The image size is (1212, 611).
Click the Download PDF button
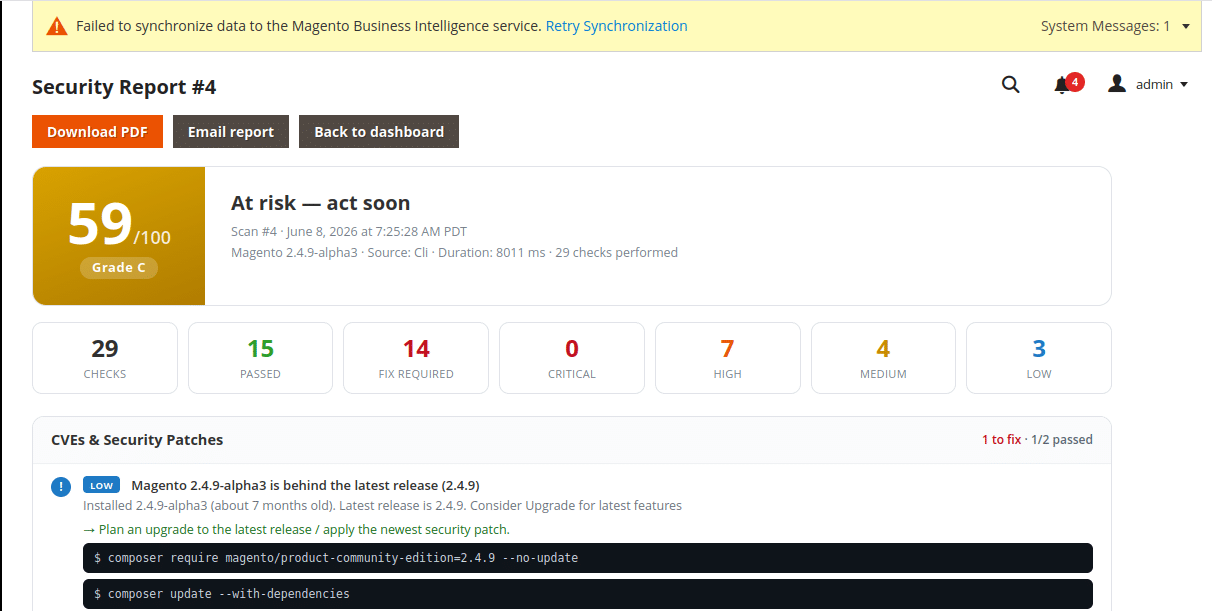pos(97,132)
